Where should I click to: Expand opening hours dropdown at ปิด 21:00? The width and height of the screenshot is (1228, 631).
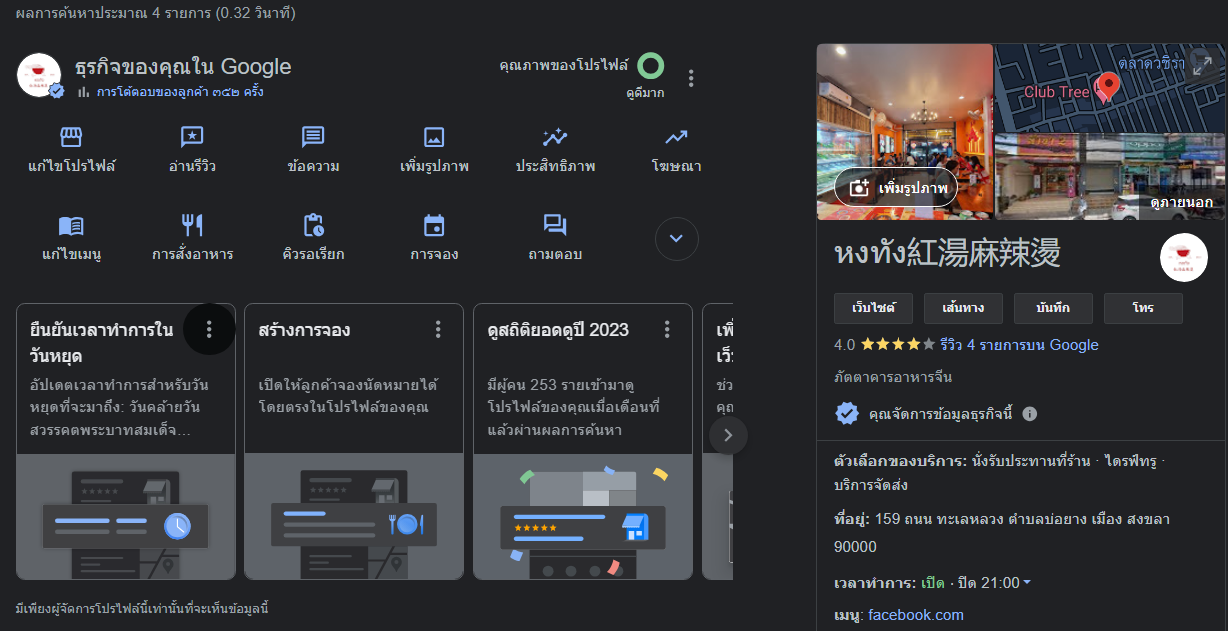pos(1027,583)
